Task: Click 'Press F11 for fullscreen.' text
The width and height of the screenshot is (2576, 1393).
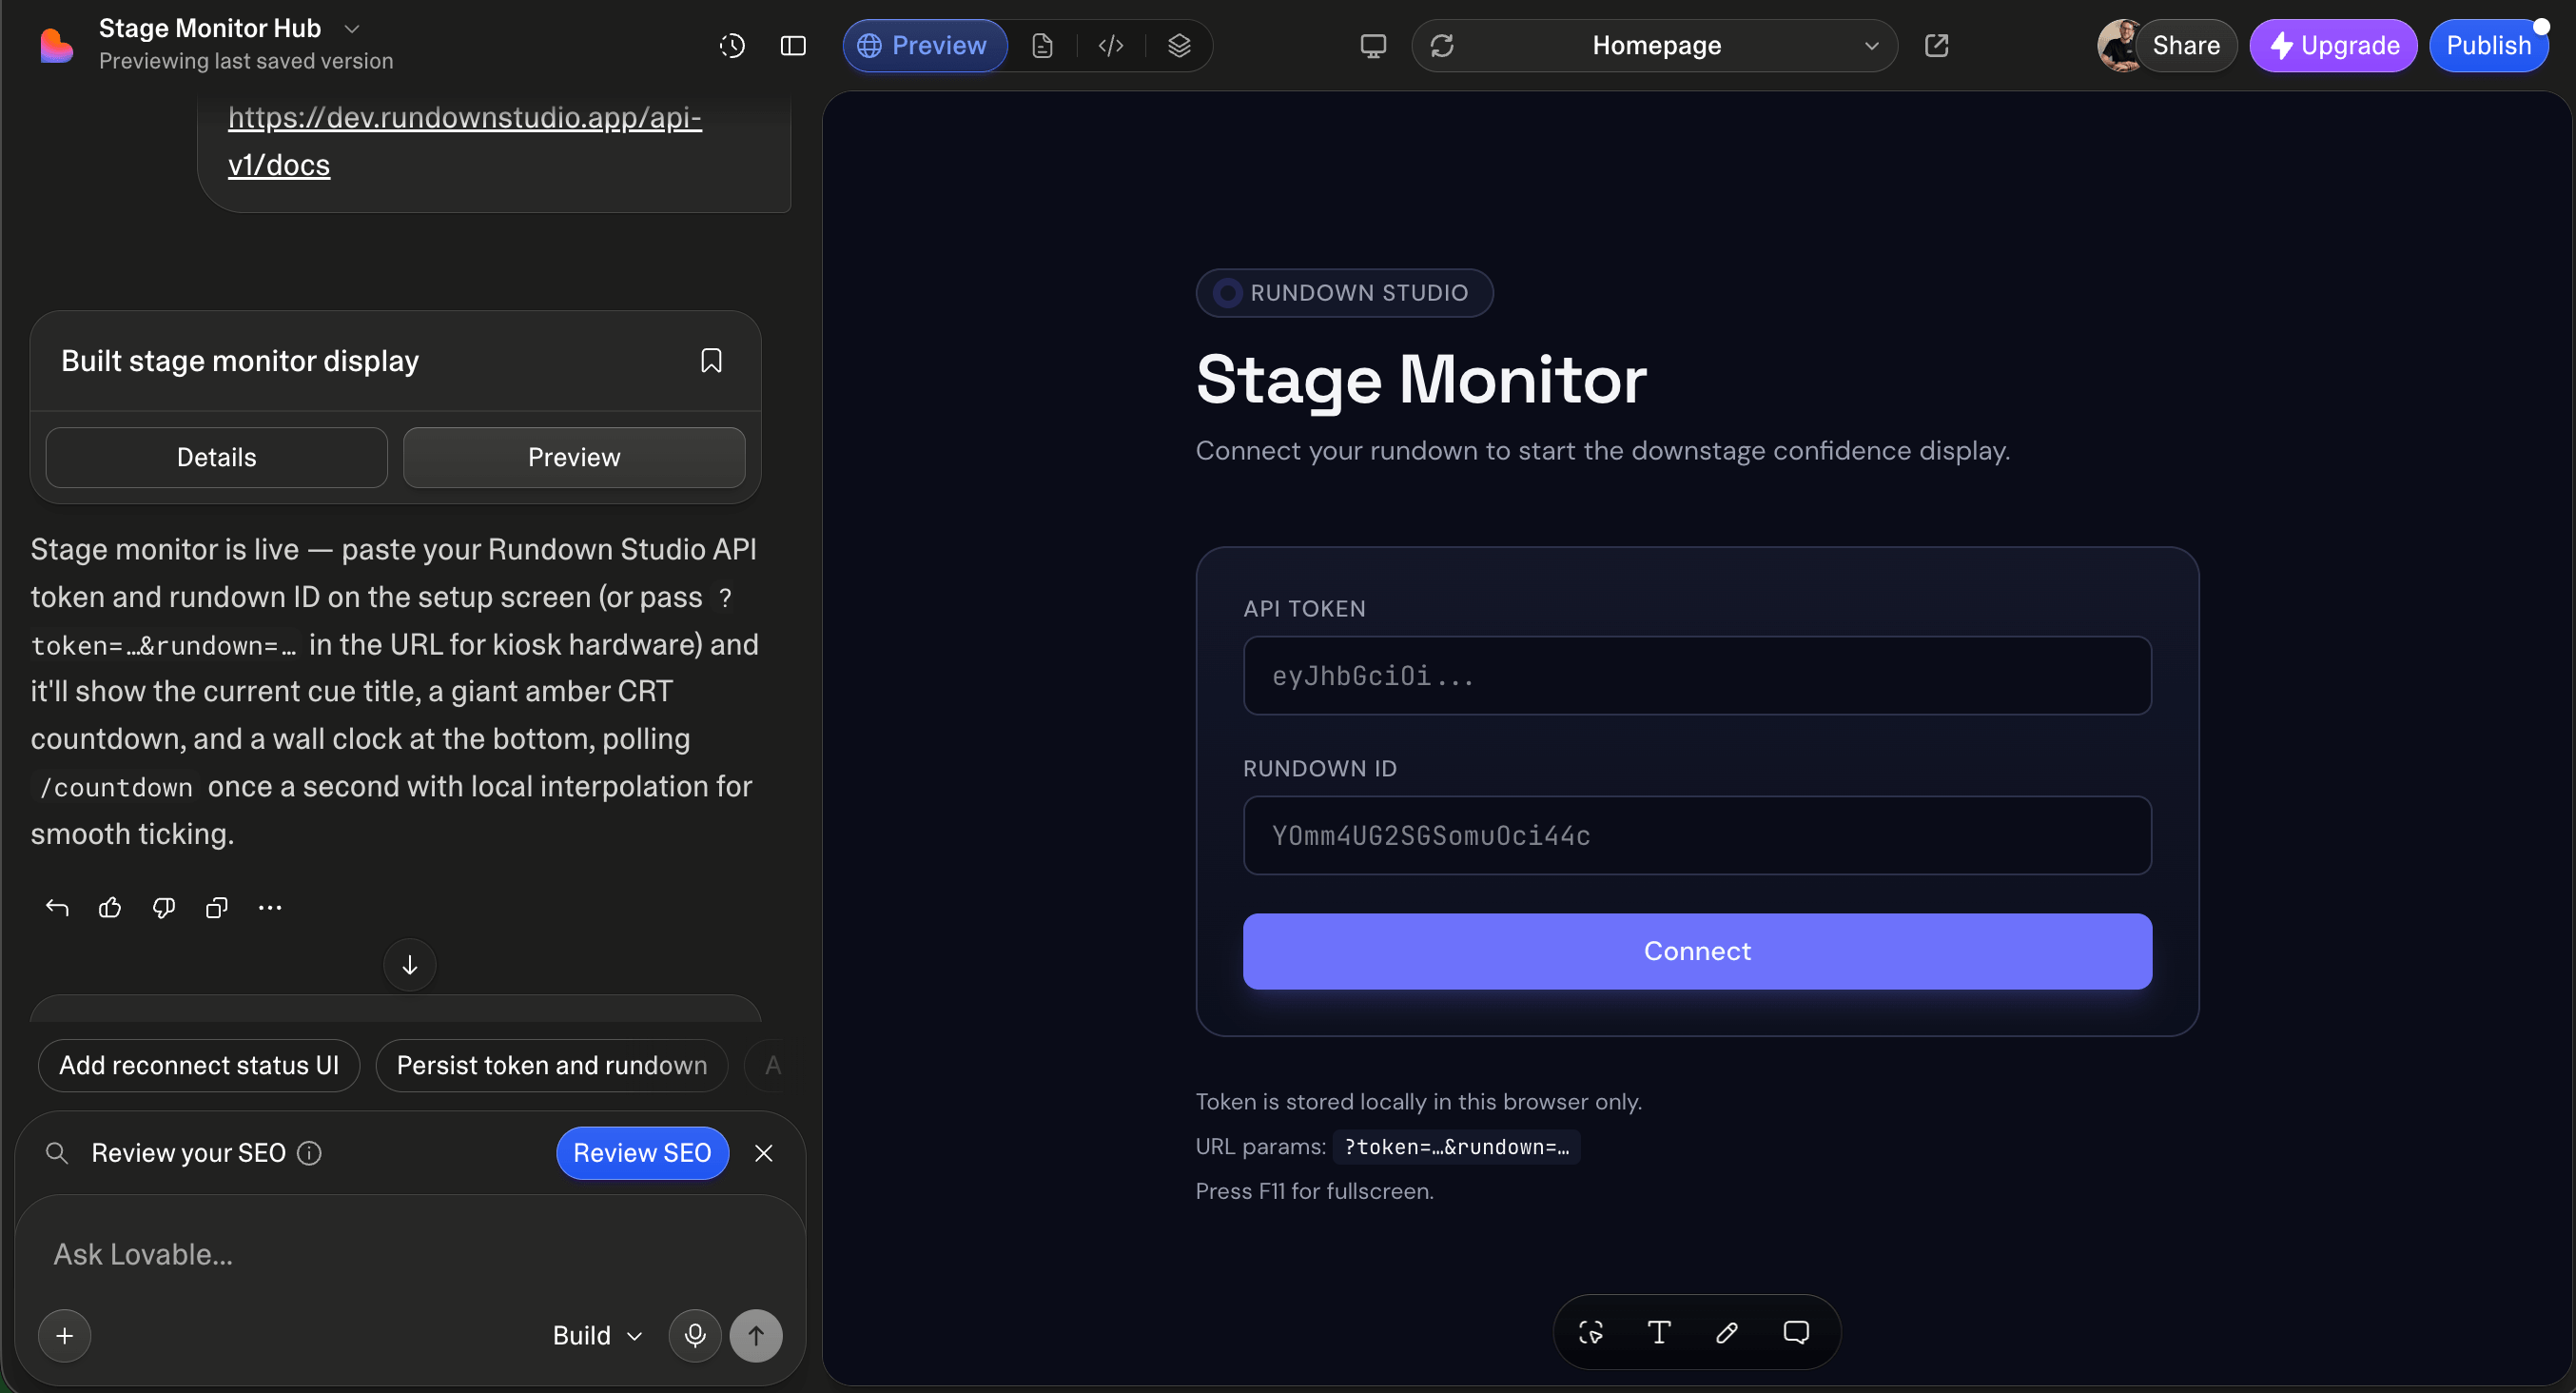Action: point(1314,1191)
